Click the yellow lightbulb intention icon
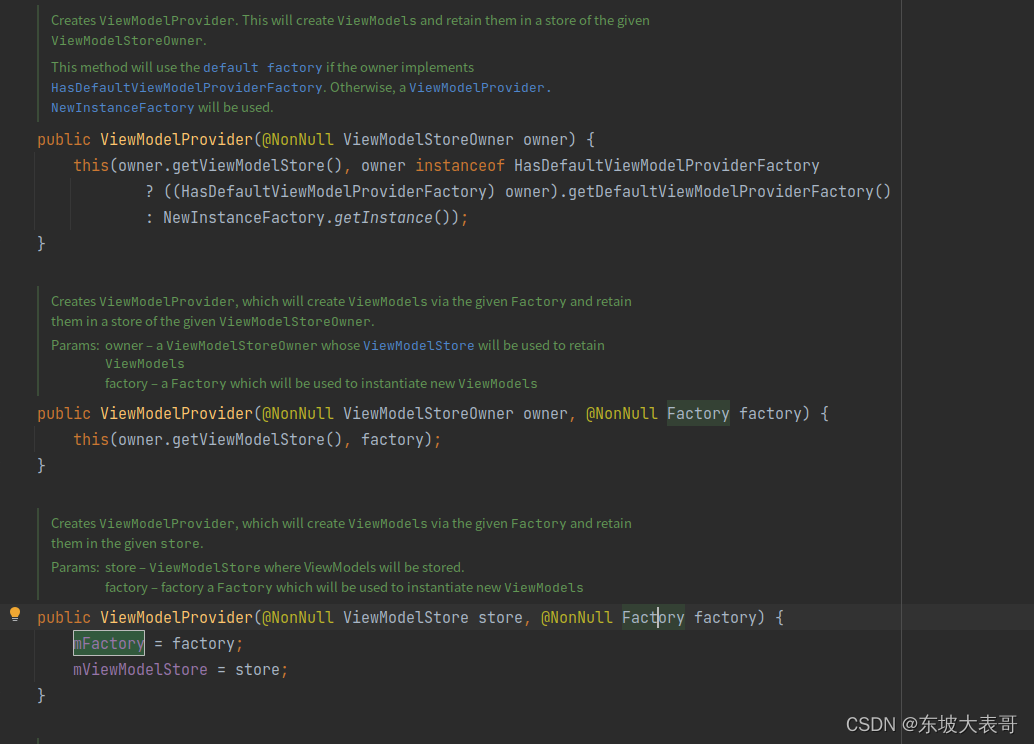Screen dimensions: 1034x744 [x=15, y=615]
